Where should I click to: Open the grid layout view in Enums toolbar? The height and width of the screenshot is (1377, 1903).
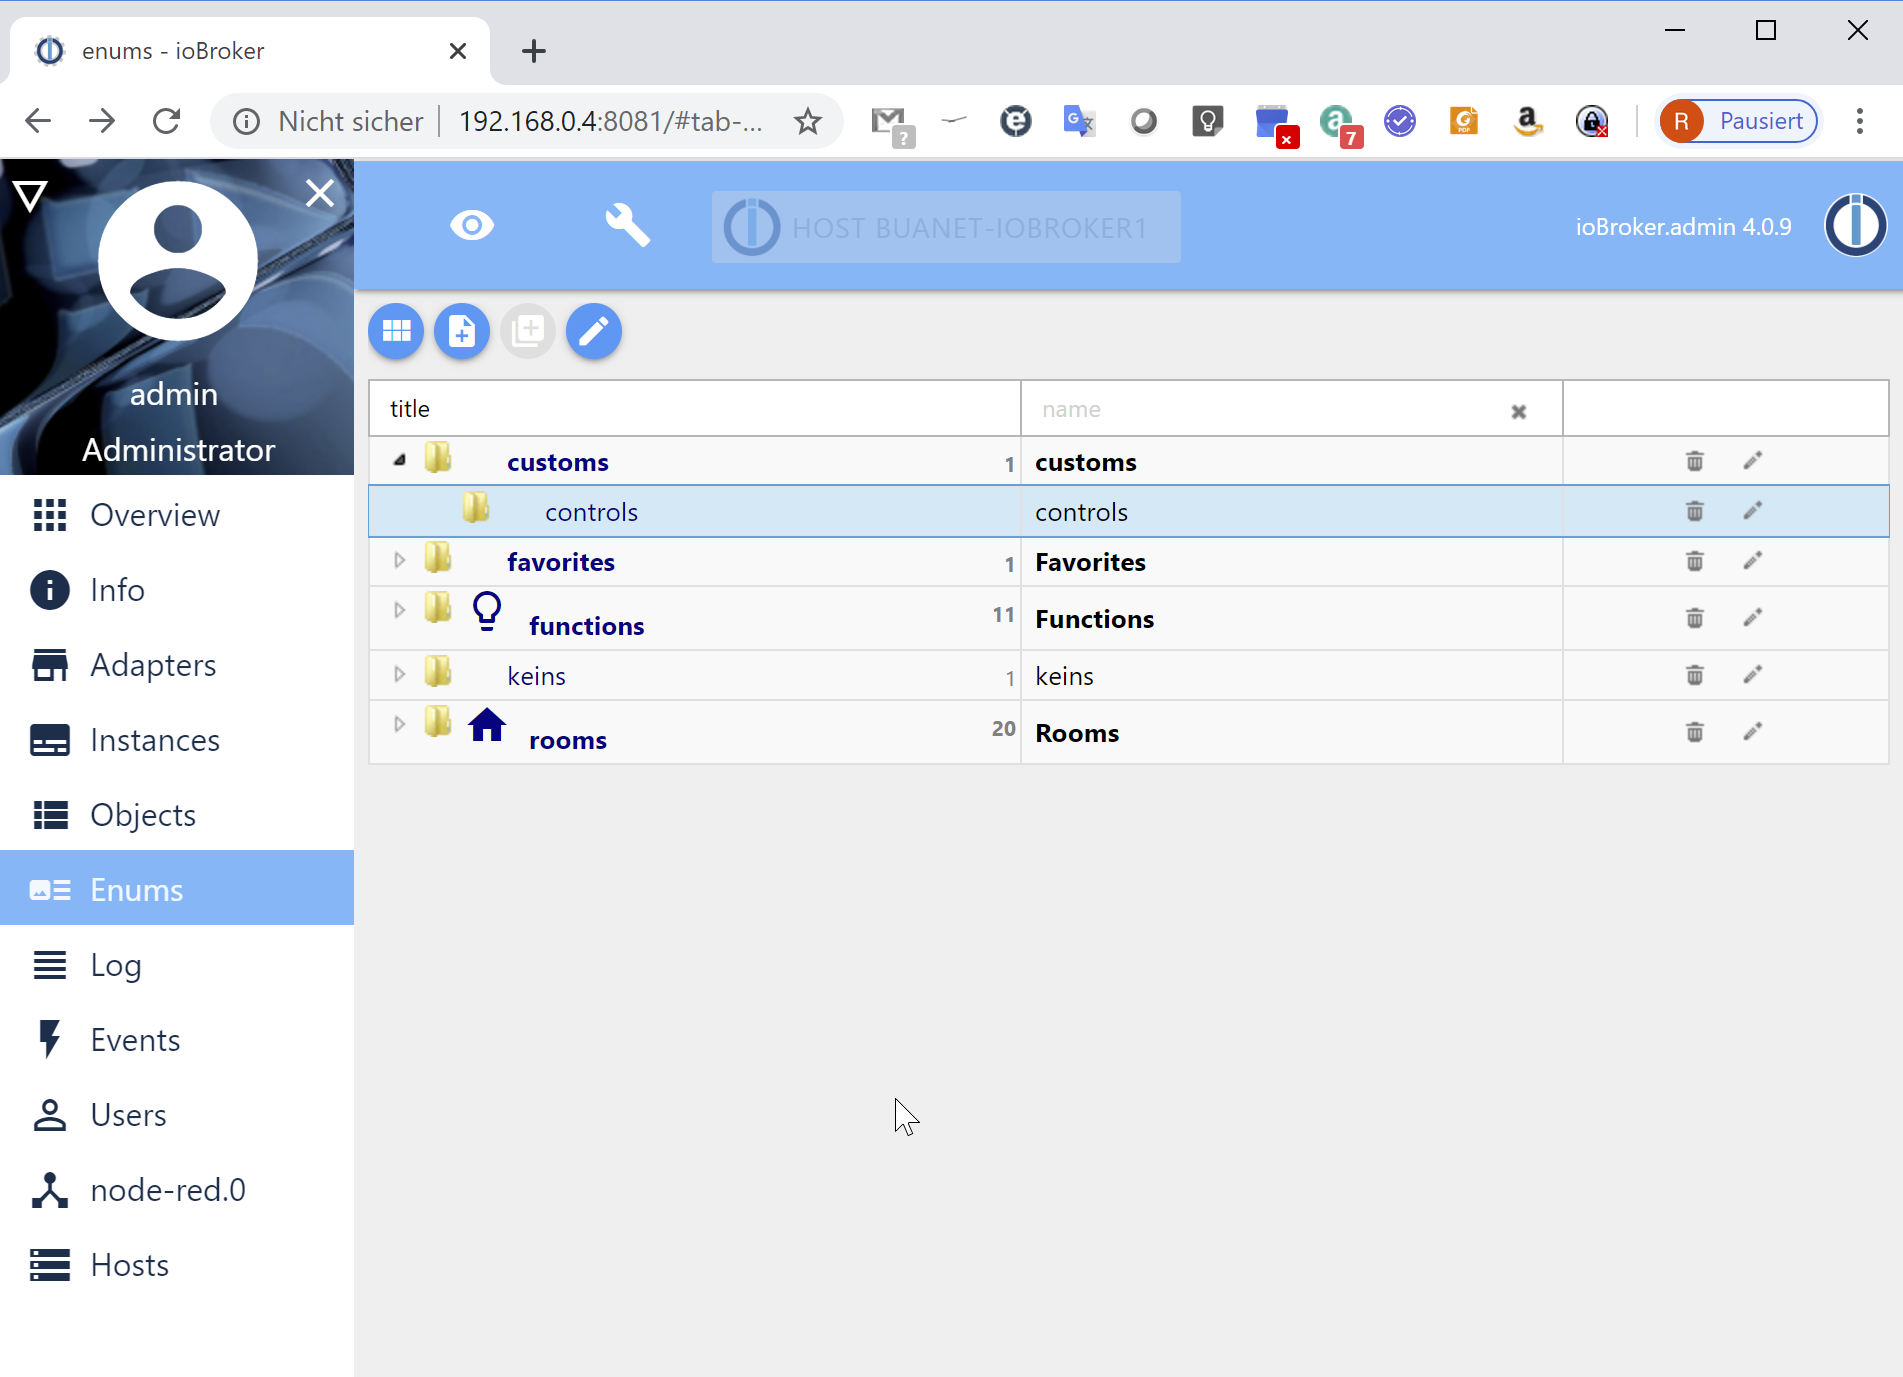pos(395,331)
